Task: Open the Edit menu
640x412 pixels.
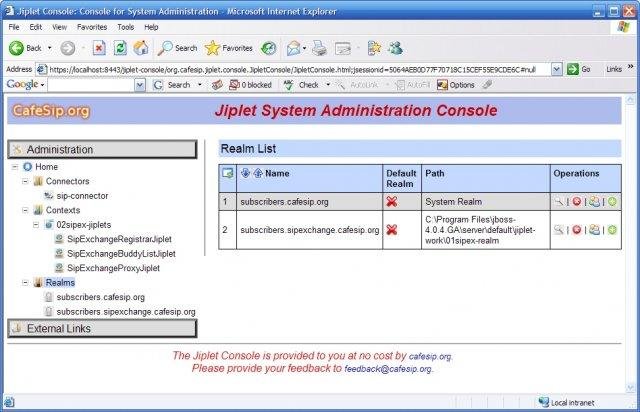Action: (x=36, y=27)
